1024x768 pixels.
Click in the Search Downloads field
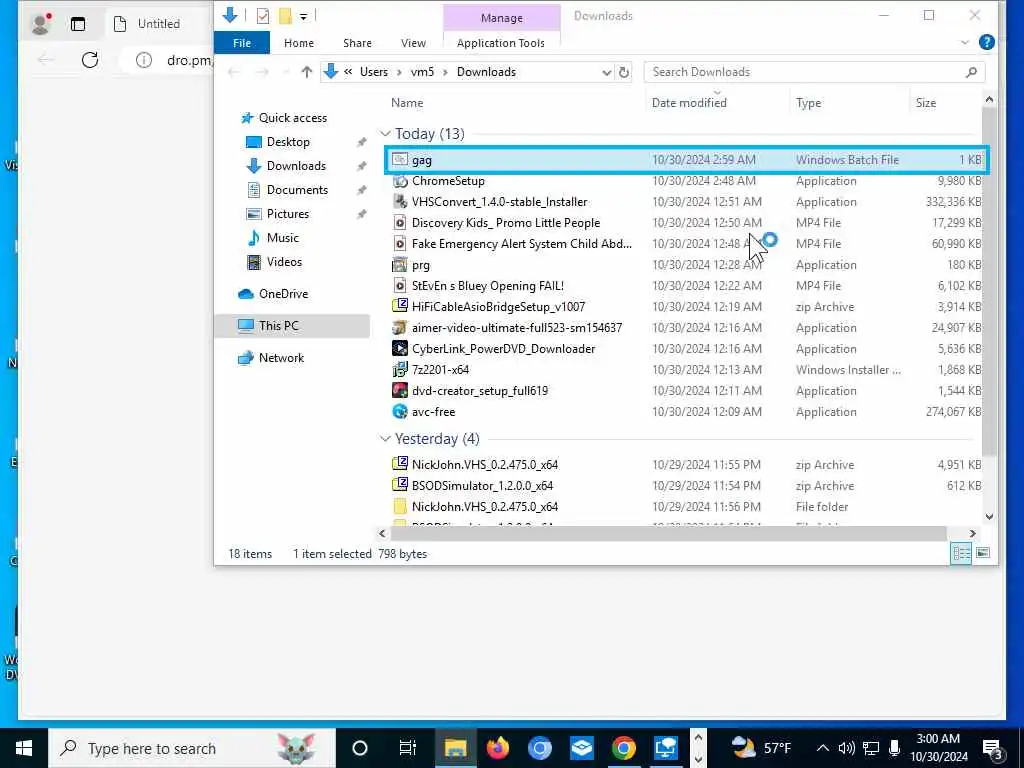point(814,72)
